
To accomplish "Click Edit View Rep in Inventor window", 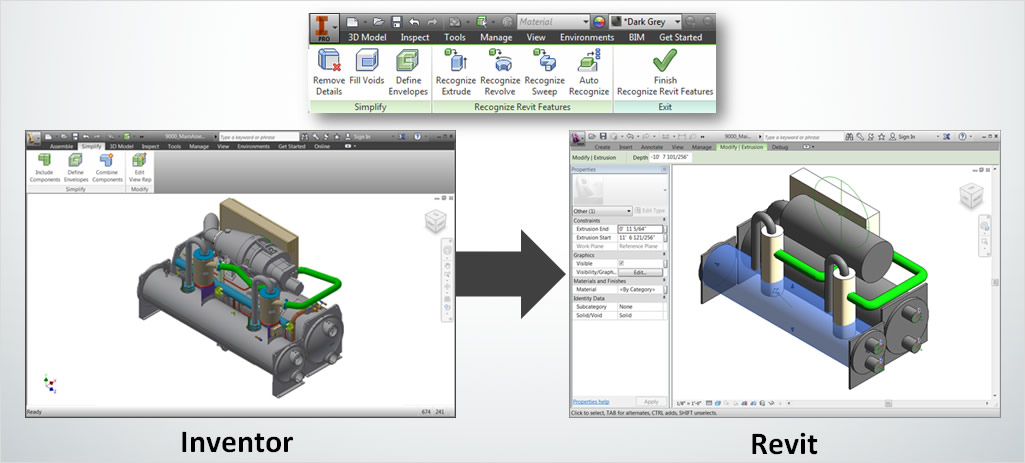I will [140, 167].
